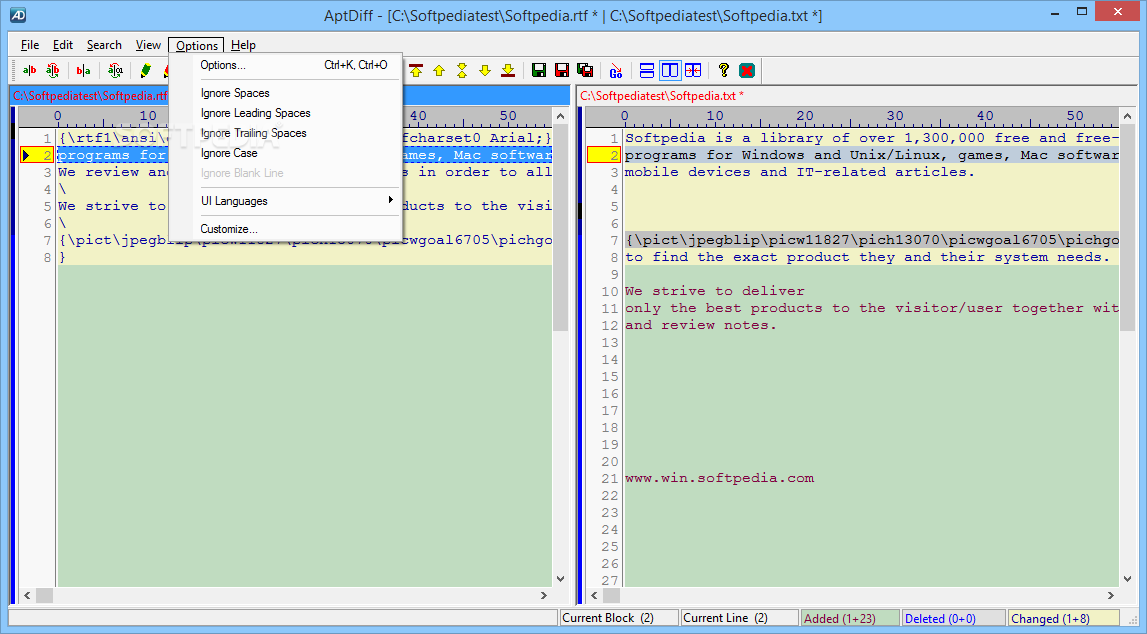The width and height of the screenshot is (1147, 634).
Task: Click the left pane vertical scrollbar thumb
Action: [x=560, y=228]
